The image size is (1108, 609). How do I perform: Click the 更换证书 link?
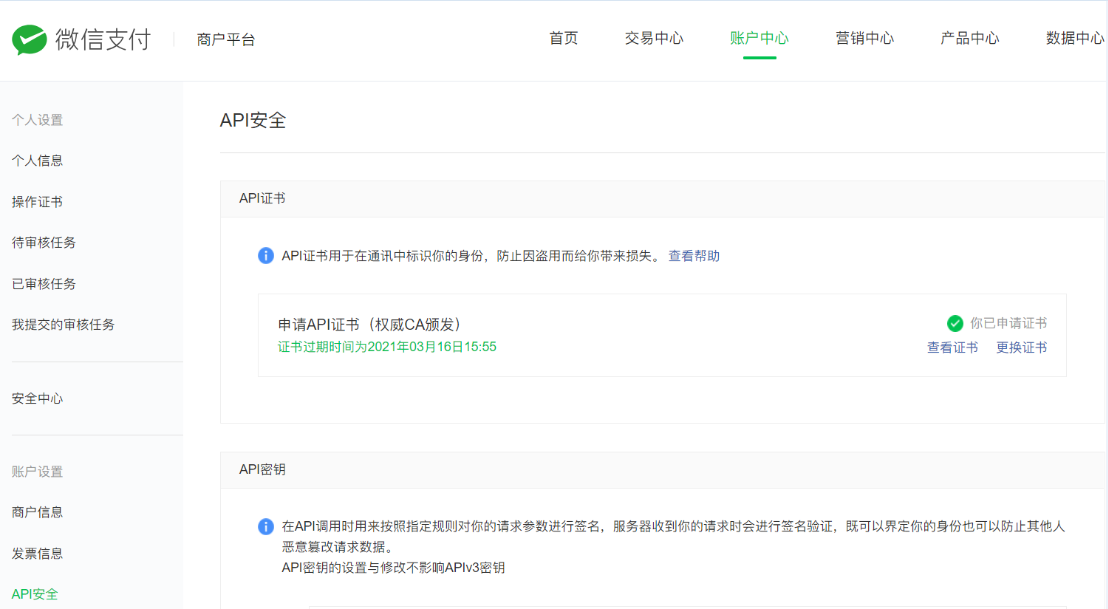1022,348
